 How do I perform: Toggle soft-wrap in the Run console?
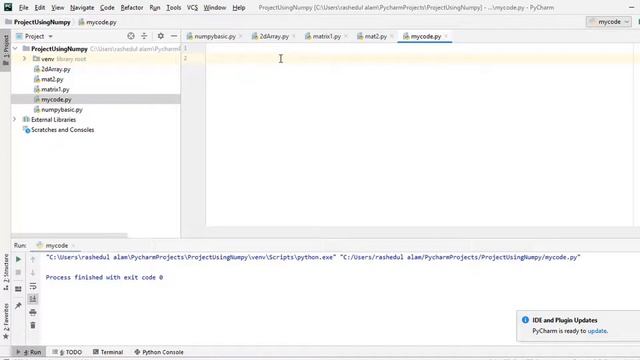[x=33, y=286]
